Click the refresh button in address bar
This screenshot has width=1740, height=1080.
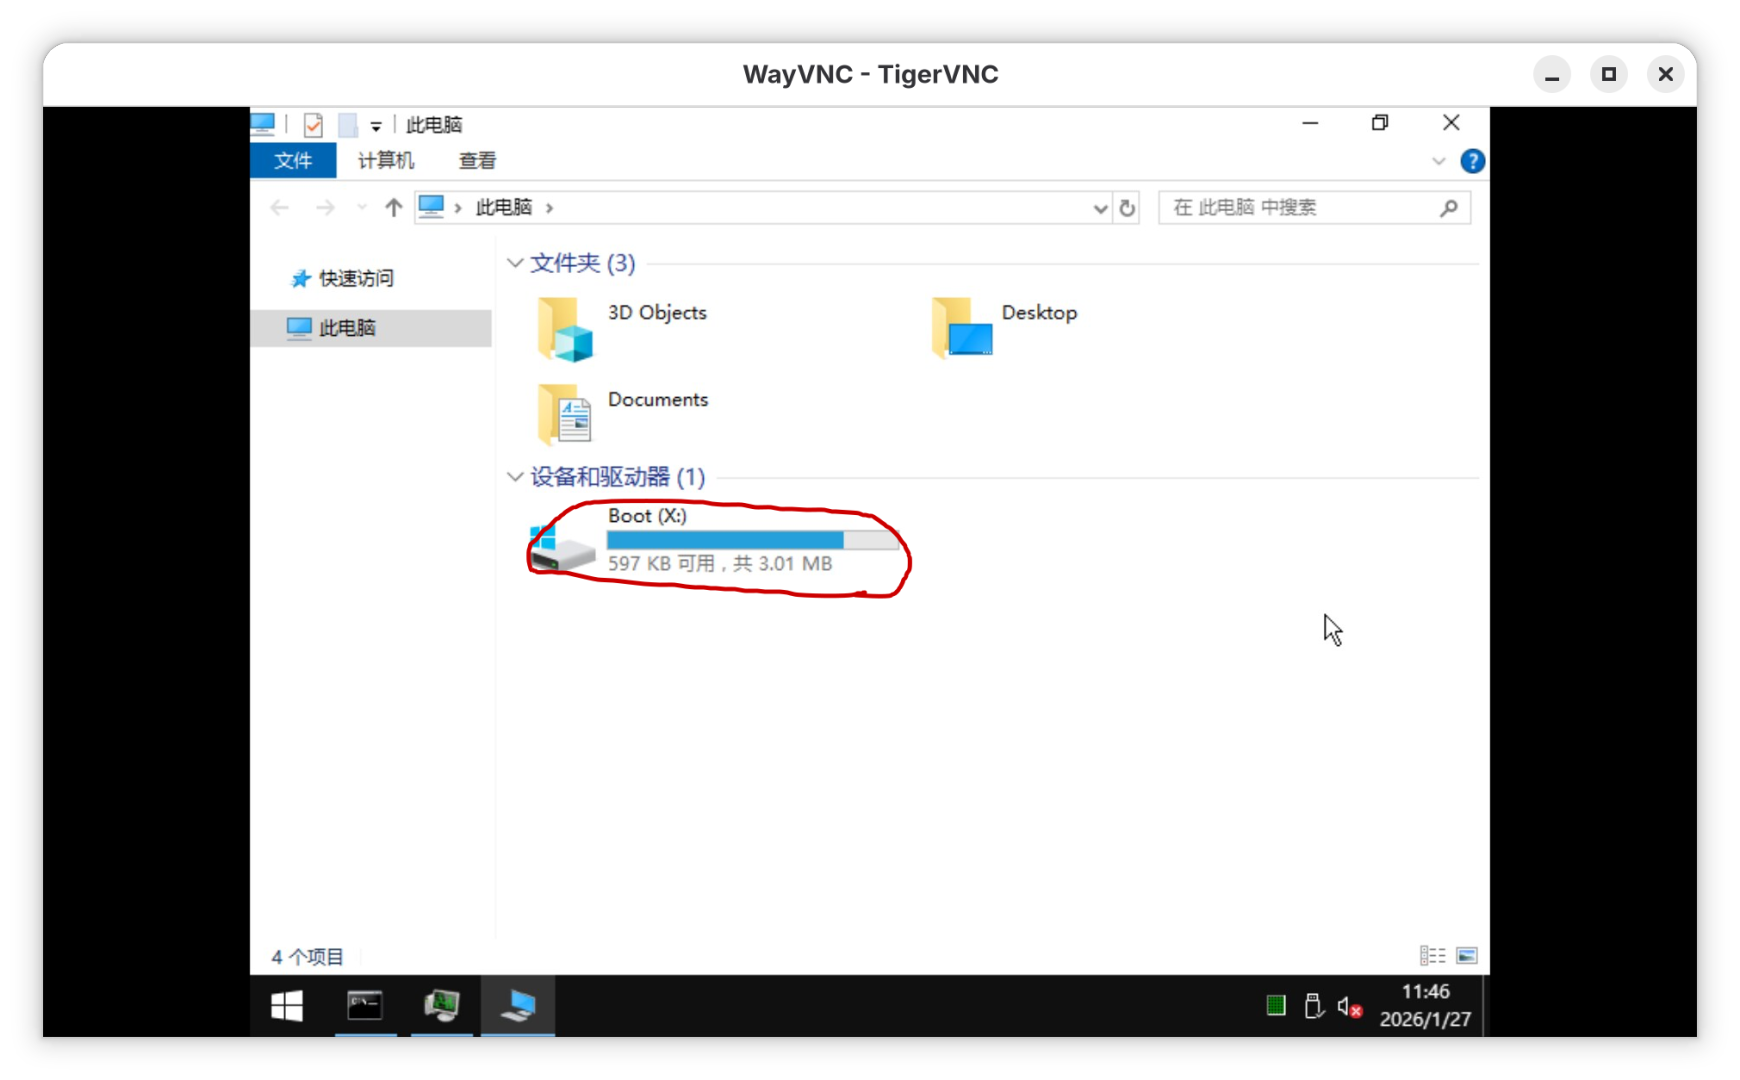(x=1127, y=208)
